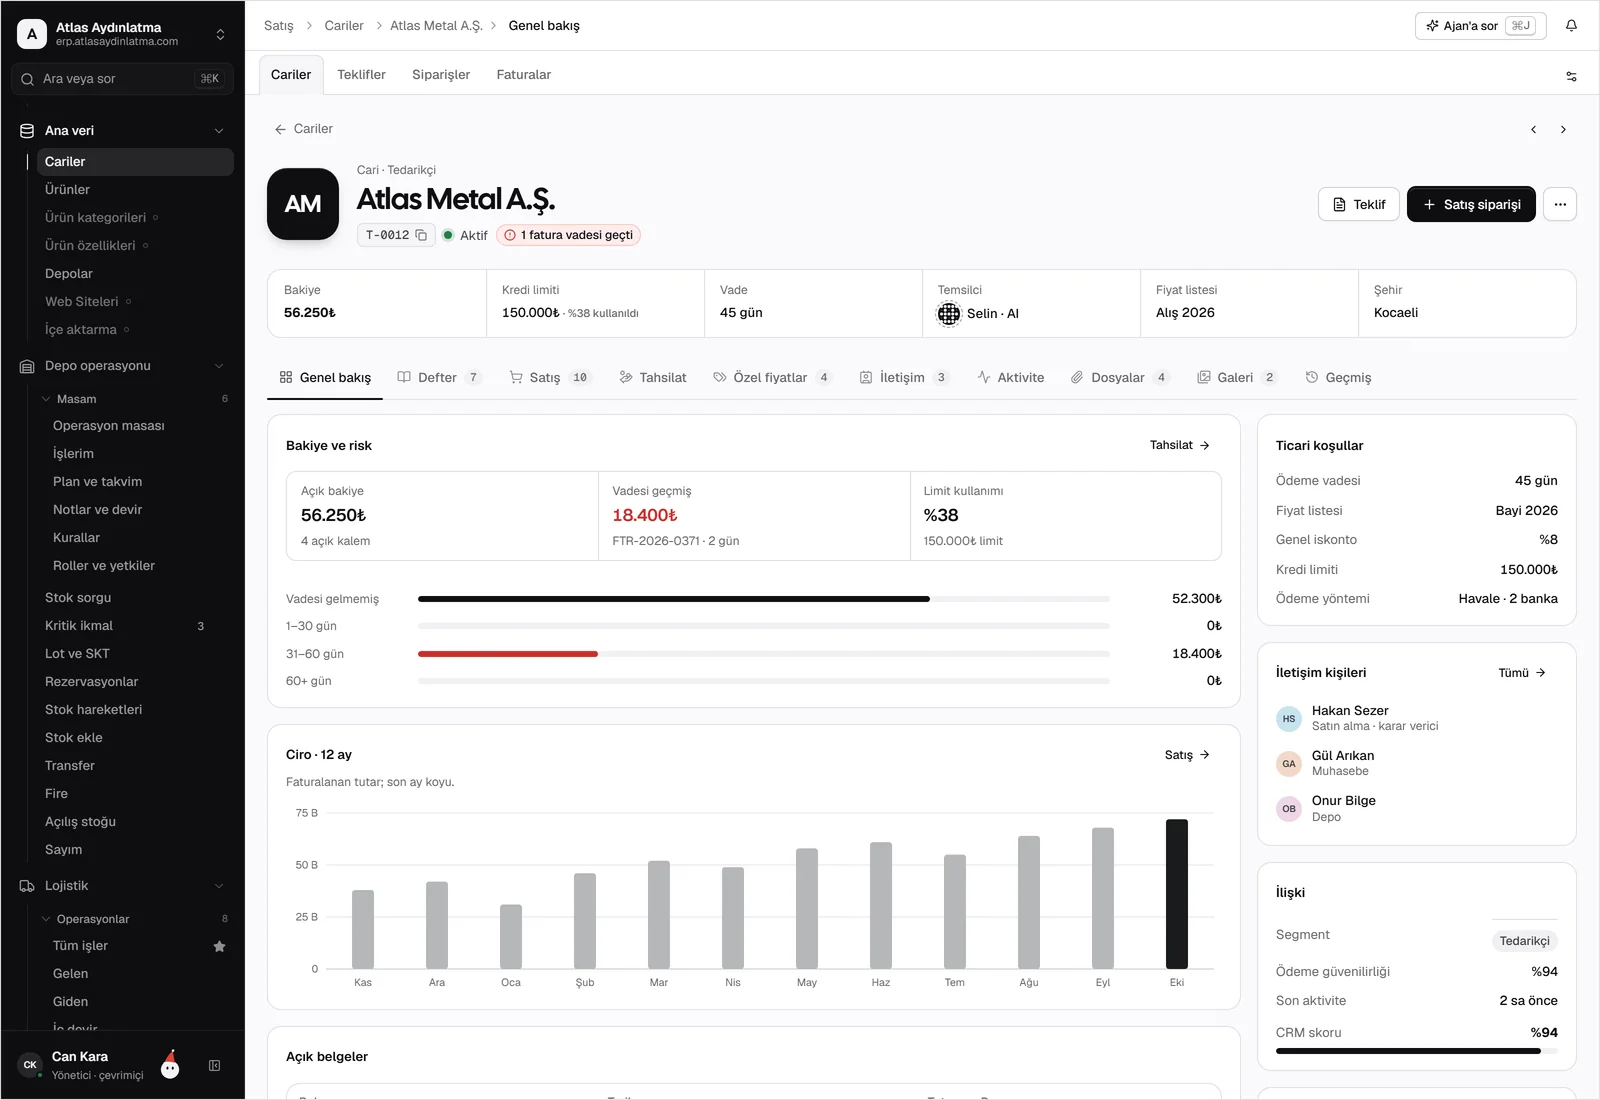Open the Tahsilat link in Bakiye ve risk
The height and width of the screenshot is (1100, 1600).
coord(1180,445)
